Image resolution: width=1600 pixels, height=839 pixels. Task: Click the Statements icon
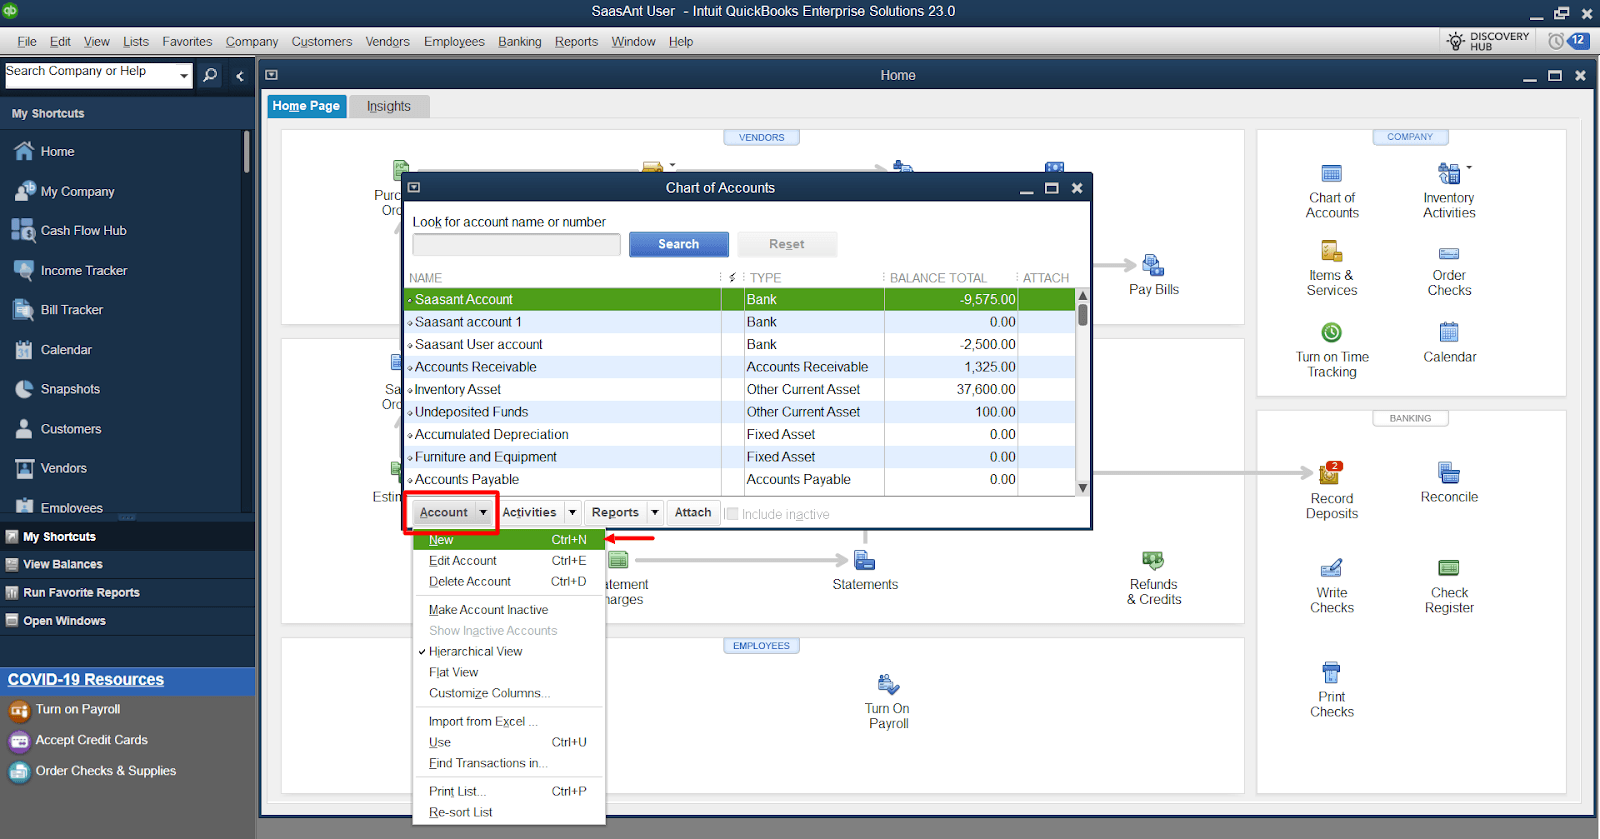pyautogui.click(x=865, y=560)
